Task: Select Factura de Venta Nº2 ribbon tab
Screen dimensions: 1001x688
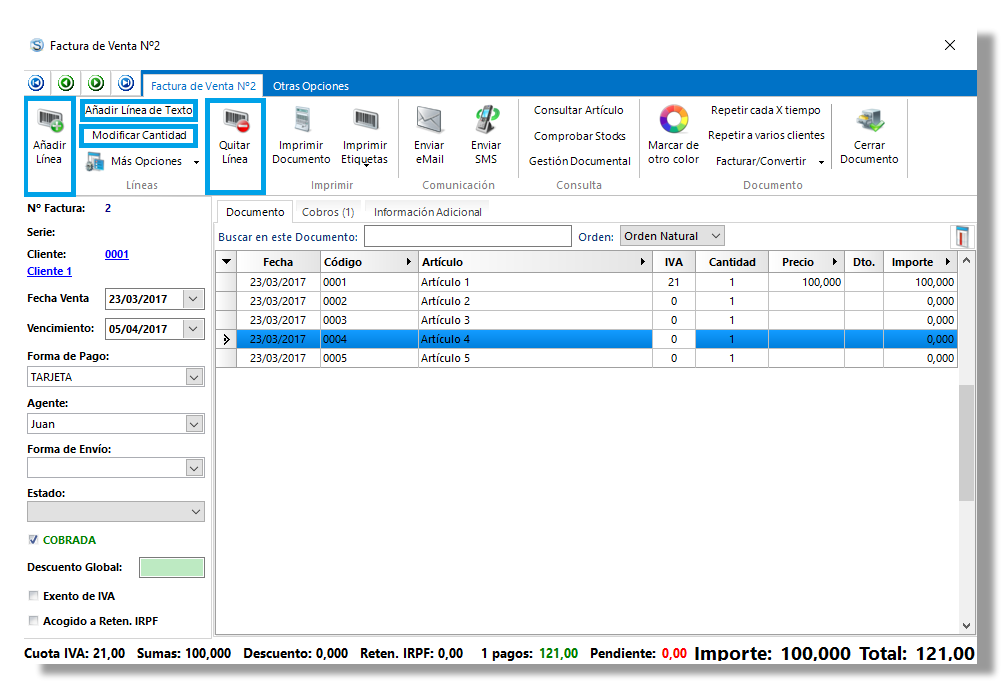Action: tap(203, 86)
